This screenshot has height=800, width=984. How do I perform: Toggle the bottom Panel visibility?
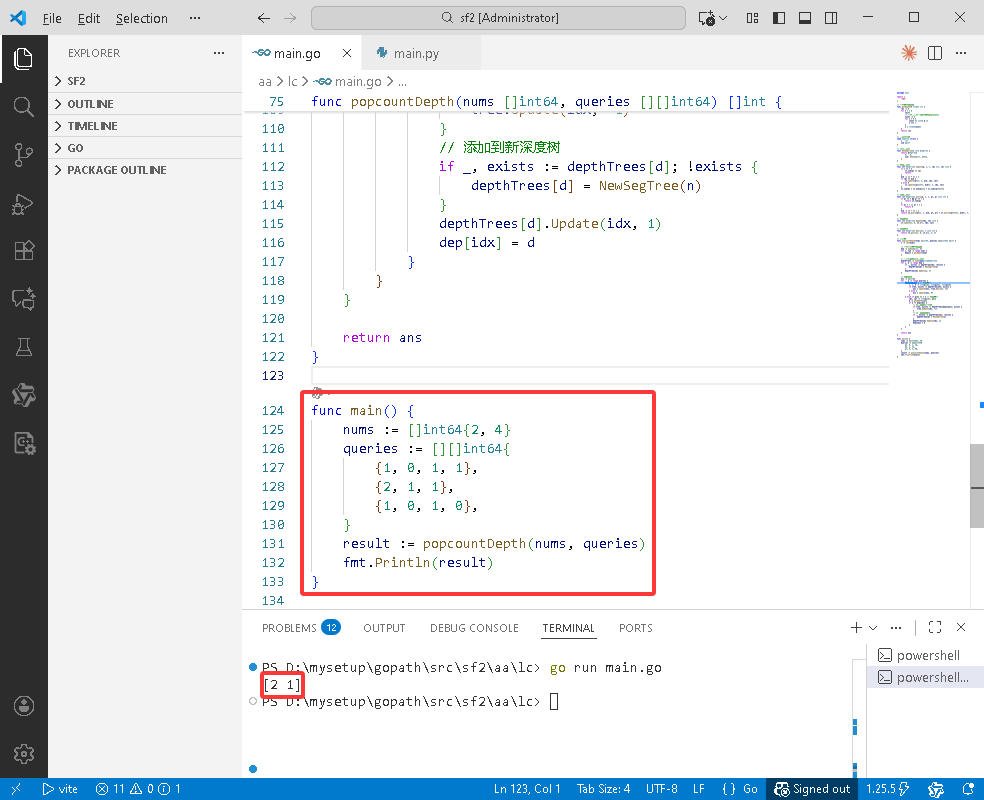[805, 18]
